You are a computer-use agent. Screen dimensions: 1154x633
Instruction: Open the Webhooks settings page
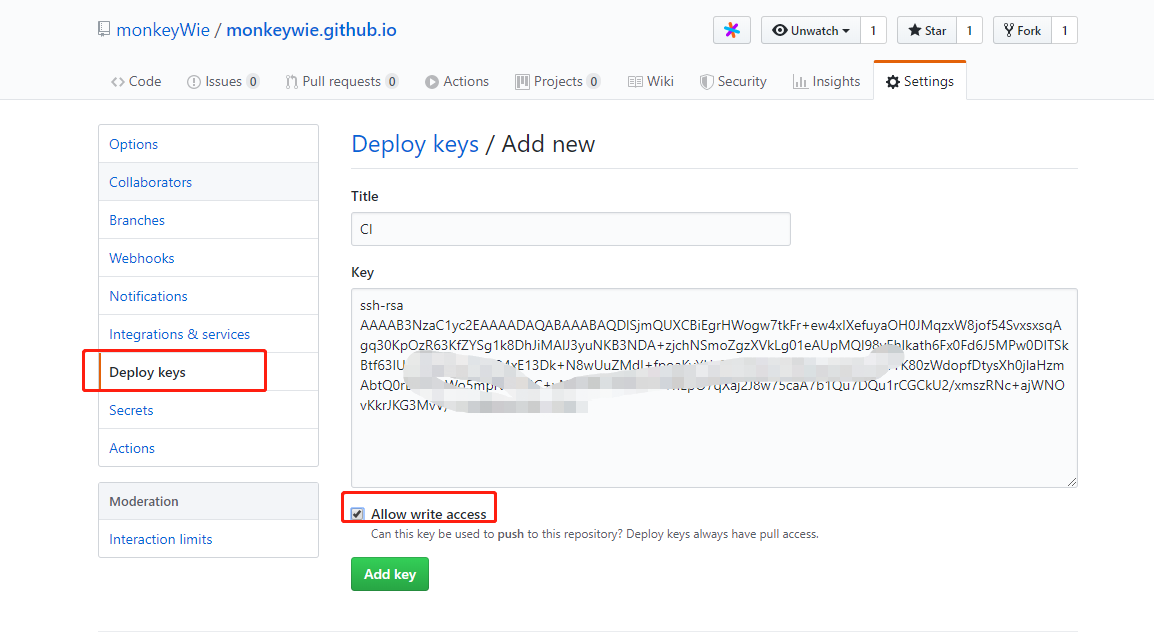tap(142, 258)
